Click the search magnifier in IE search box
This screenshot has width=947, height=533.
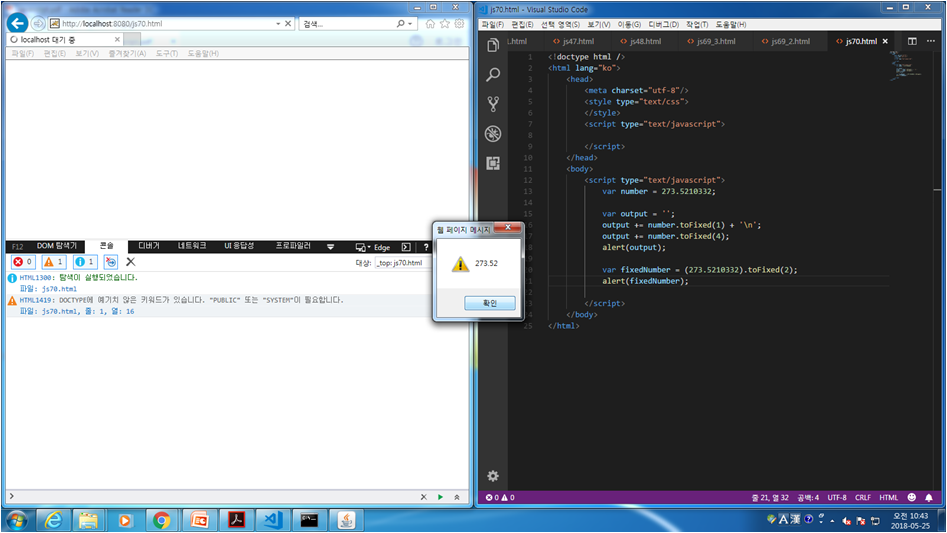click(400, 24)
